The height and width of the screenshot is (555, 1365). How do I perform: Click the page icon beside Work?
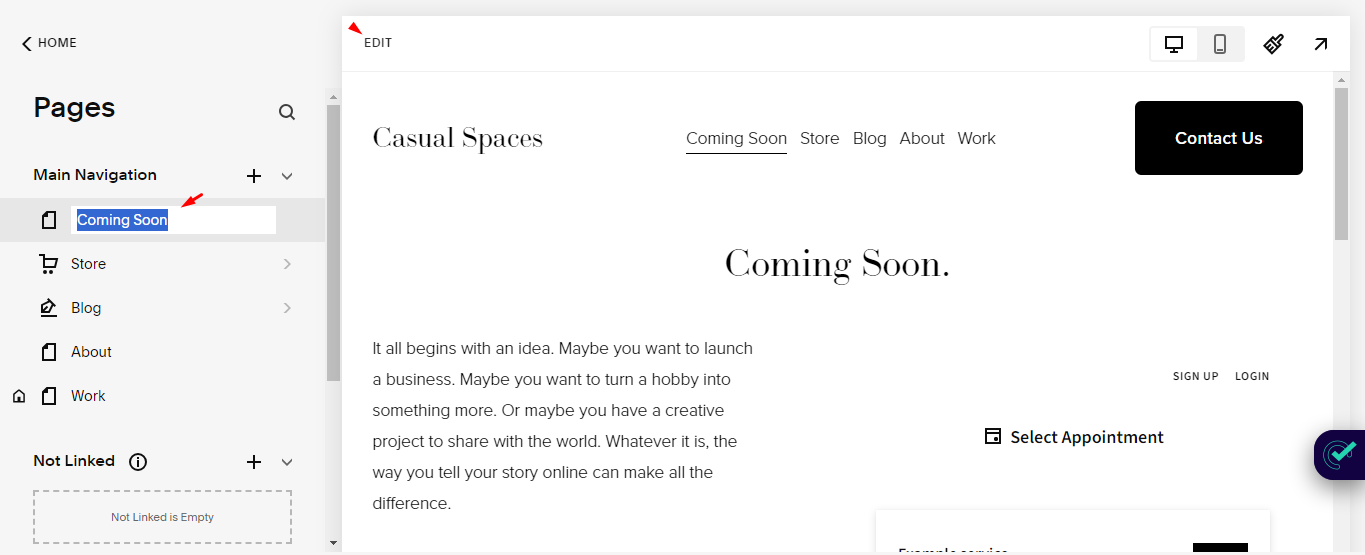[49, 396]
